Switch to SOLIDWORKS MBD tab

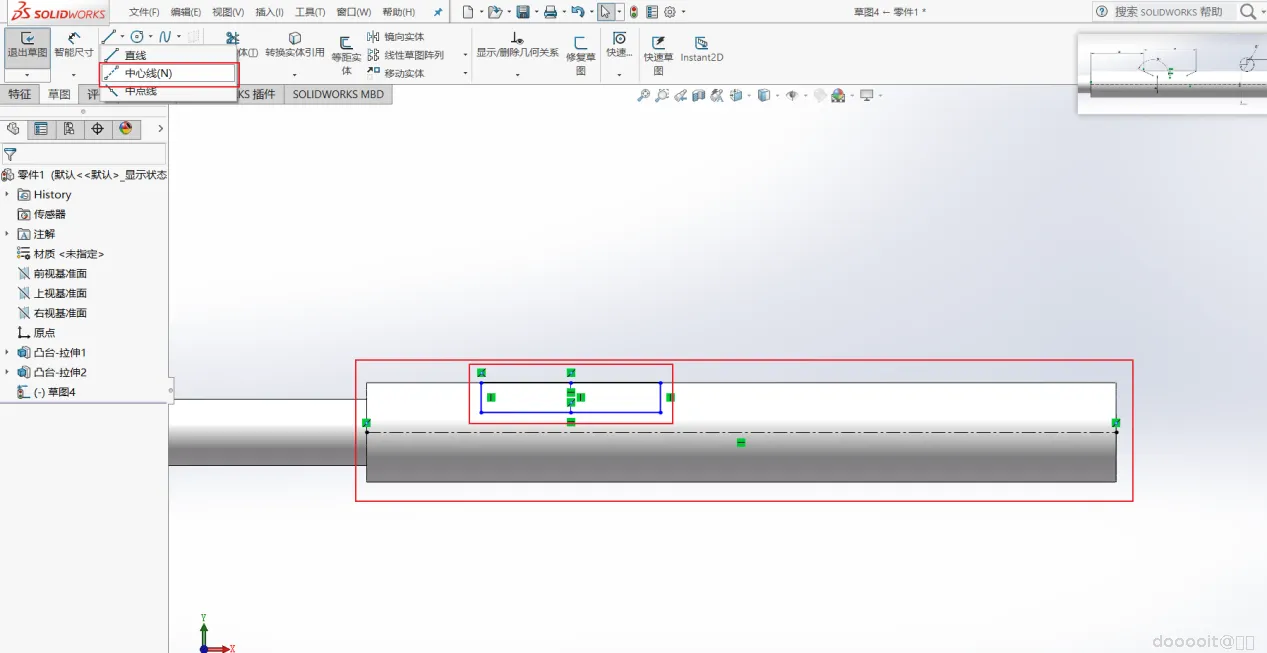click(x=338, y=94)
